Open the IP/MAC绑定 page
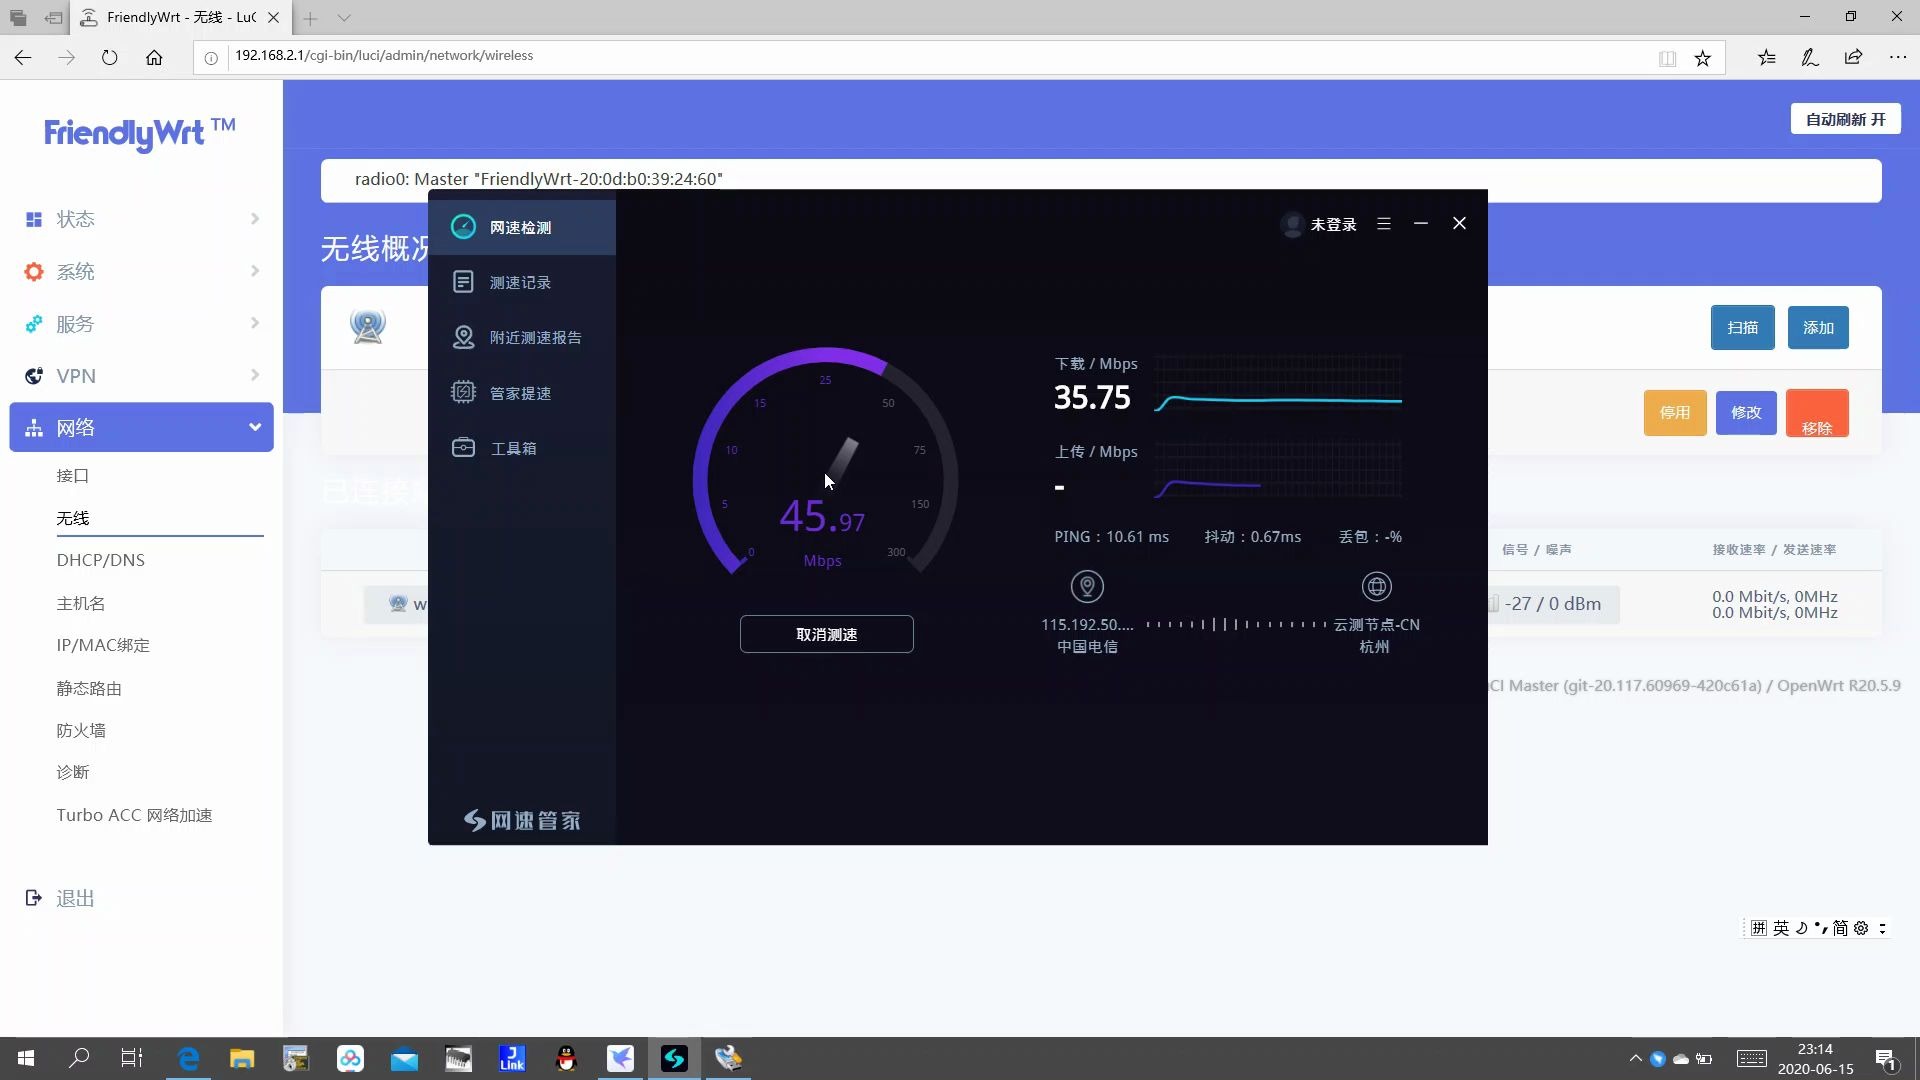This screenshot has height=1080, width=1920. (x=103, y=645)
